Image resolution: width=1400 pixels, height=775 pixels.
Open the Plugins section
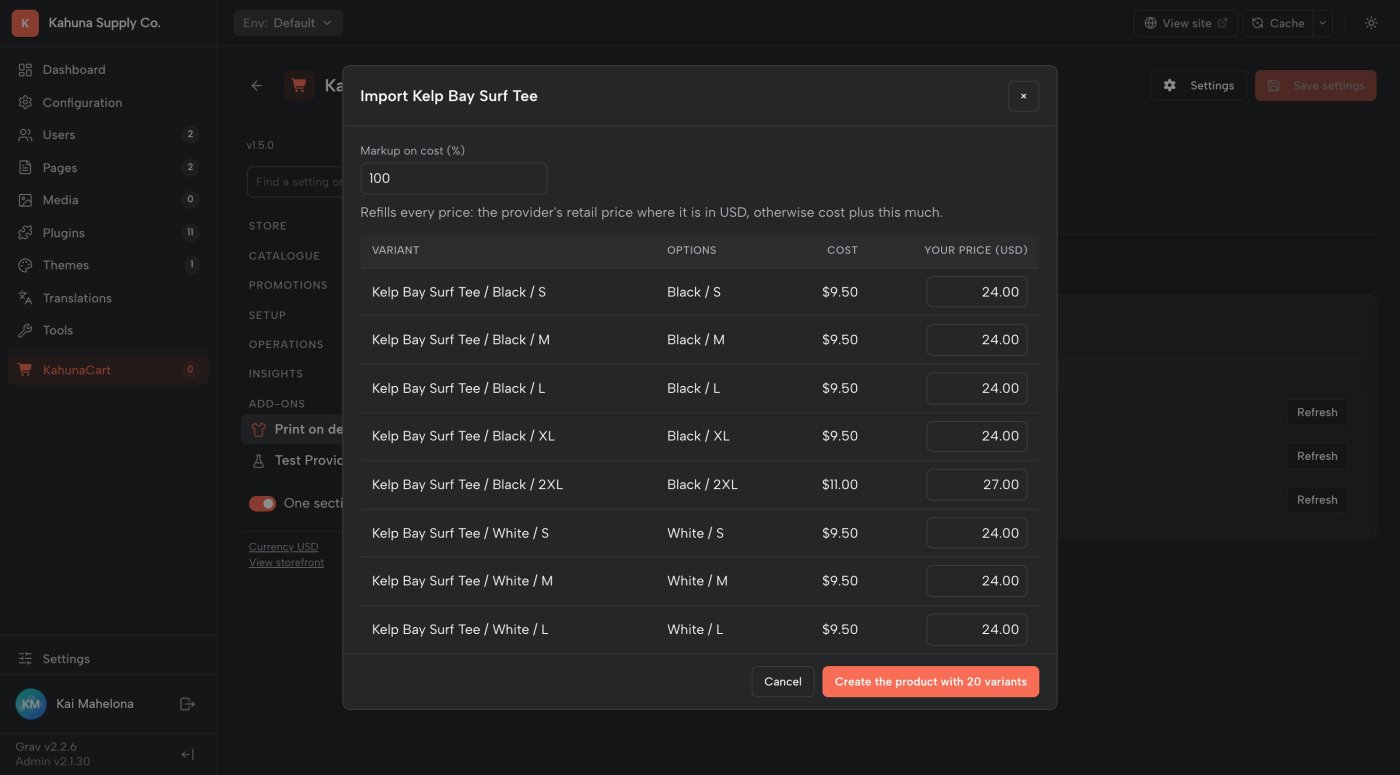coord(108,233)
